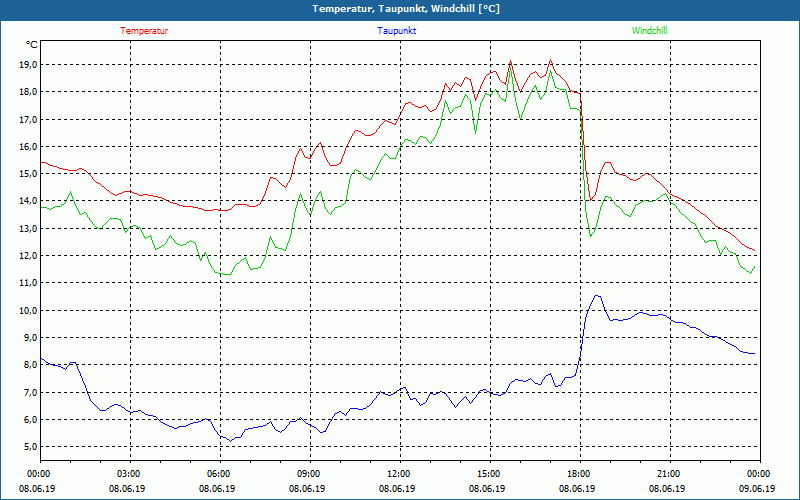Select the blue Taupunkt legend label
Image resolution: width=800 pixels, height=500 pixels.
pos(396,31)
